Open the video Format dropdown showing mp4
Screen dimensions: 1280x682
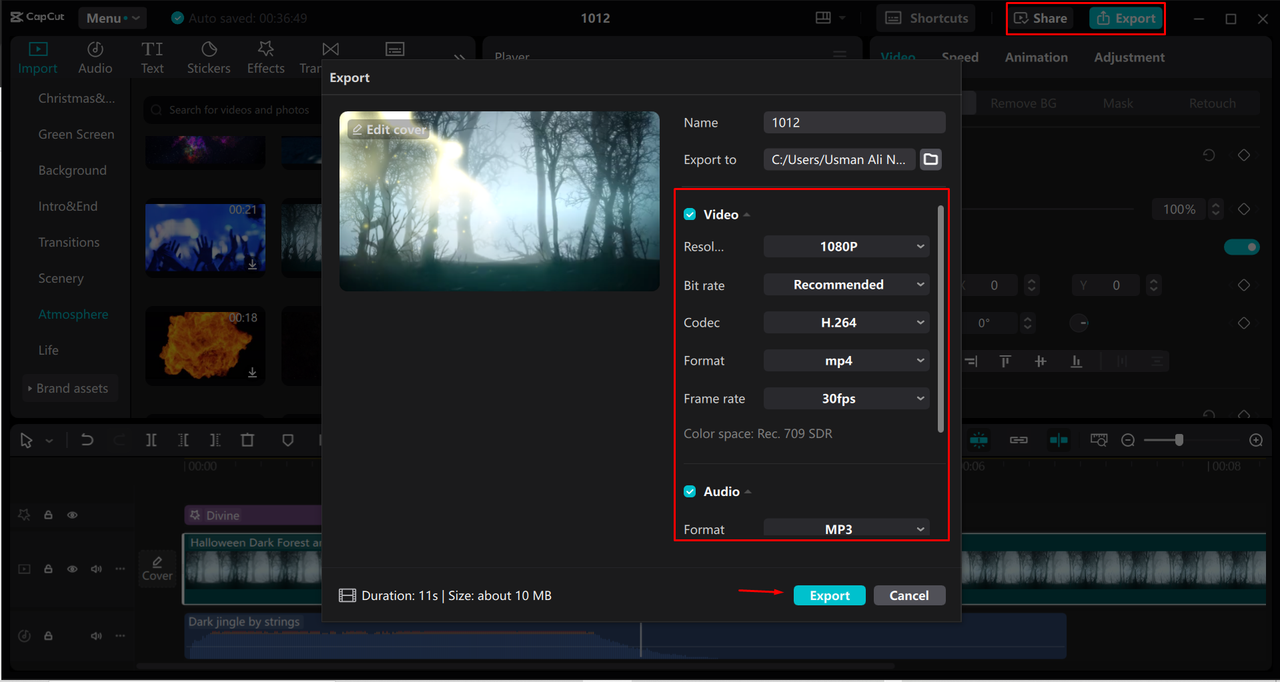tap(846, 361)
